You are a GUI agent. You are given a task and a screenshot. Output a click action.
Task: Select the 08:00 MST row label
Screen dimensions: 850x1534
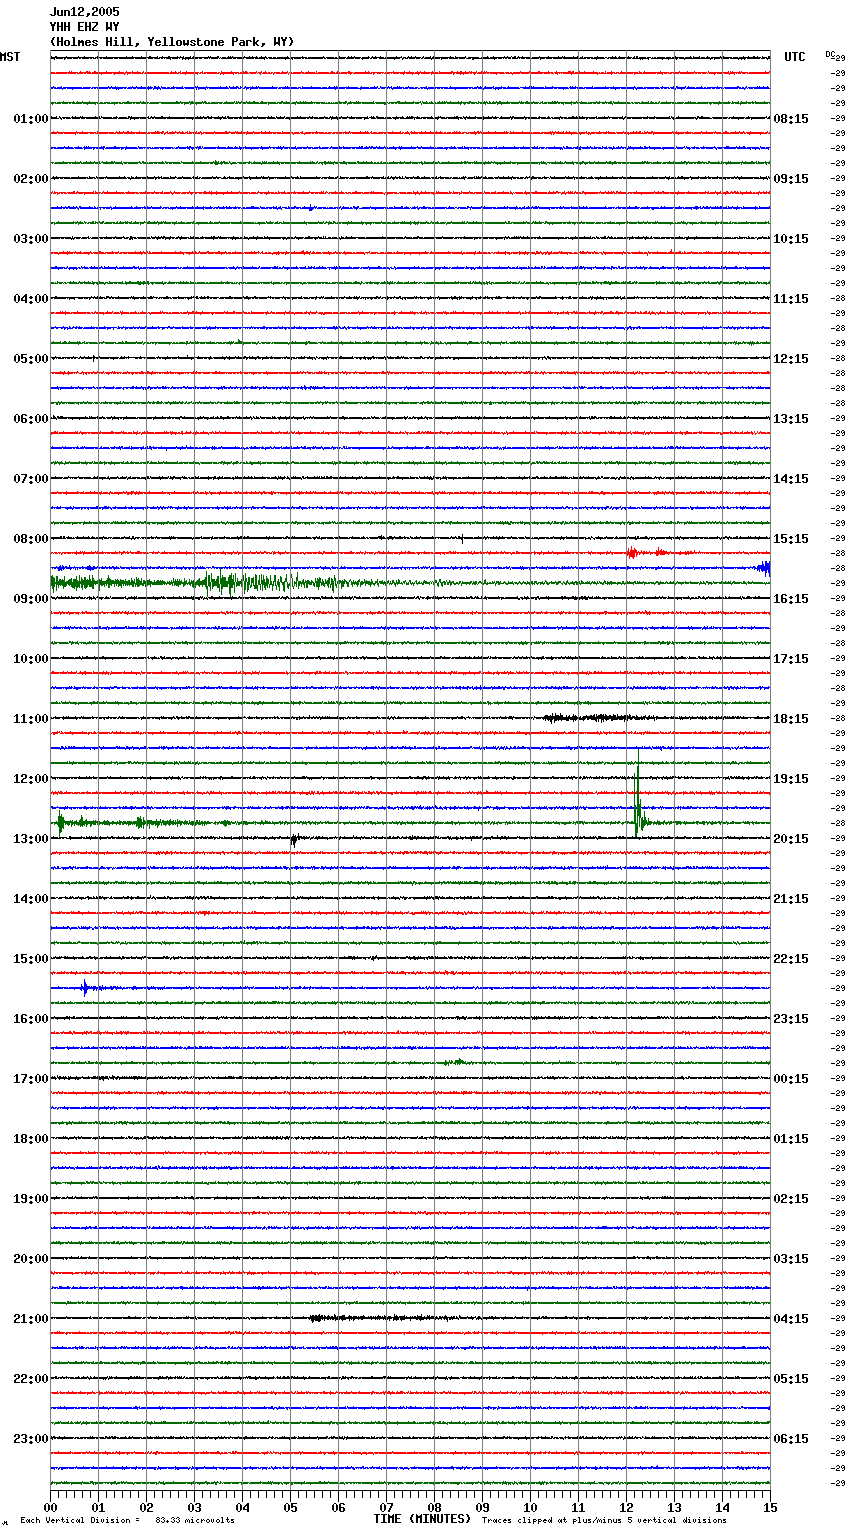tap(31, 539)
